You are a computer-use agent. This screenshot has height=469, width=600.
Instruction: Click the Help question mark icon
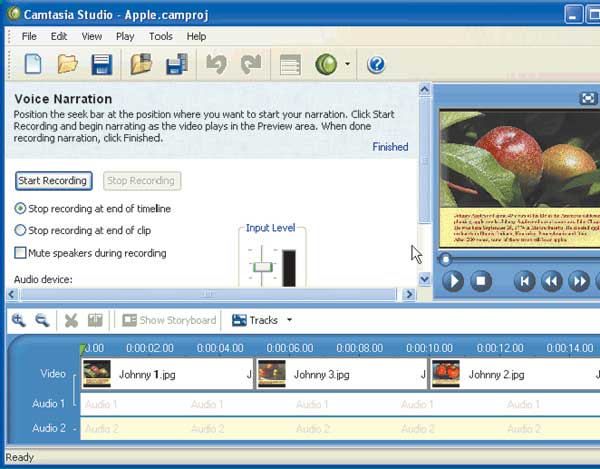pyautogui.click(x=376, y=65)
